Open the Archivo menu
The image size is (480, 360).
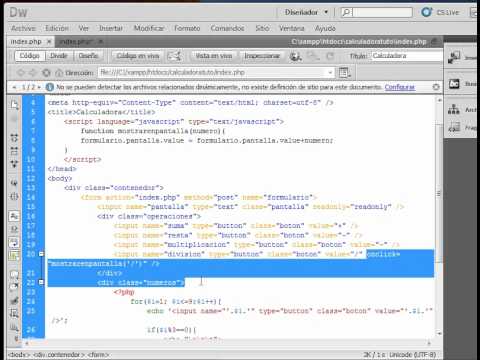[23, 28]
